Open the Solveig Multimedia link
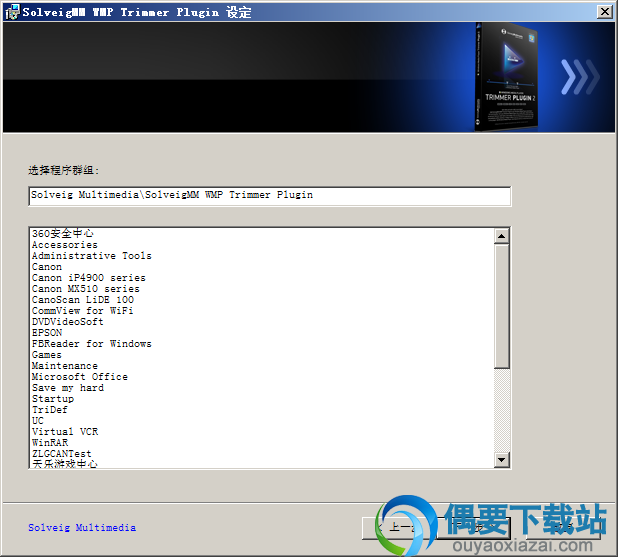This screenshot has height=557, width=618. click(82, 527)
